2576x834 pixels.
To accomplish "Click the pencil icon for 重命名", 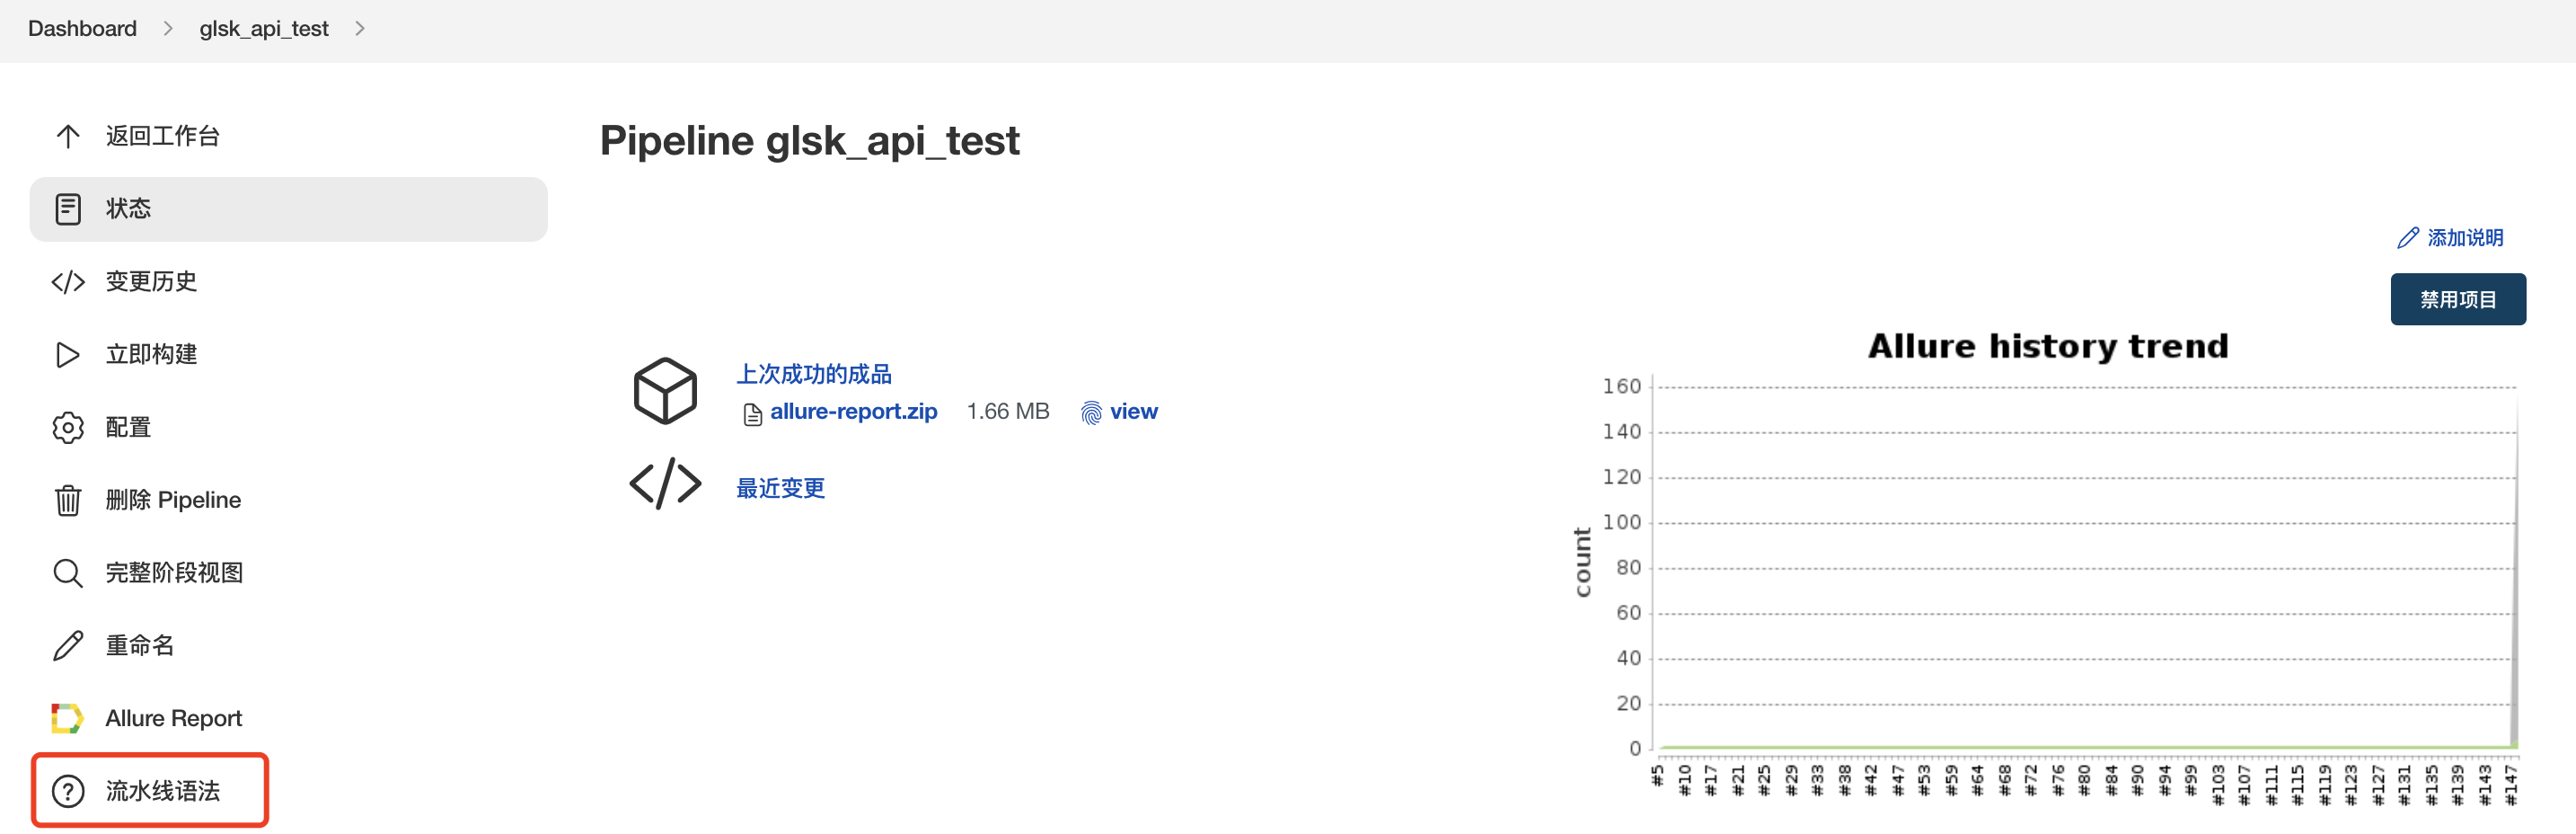I will tap(67, 646).
